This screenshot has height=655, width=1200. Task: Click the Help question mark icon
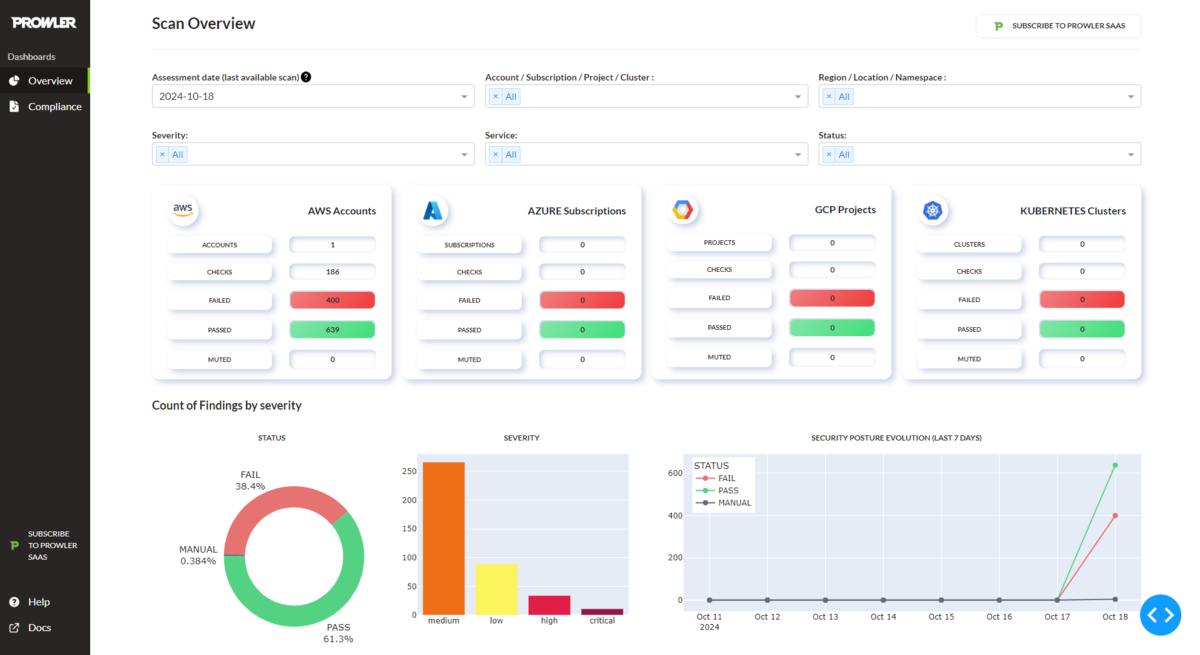tap(14, 602)
